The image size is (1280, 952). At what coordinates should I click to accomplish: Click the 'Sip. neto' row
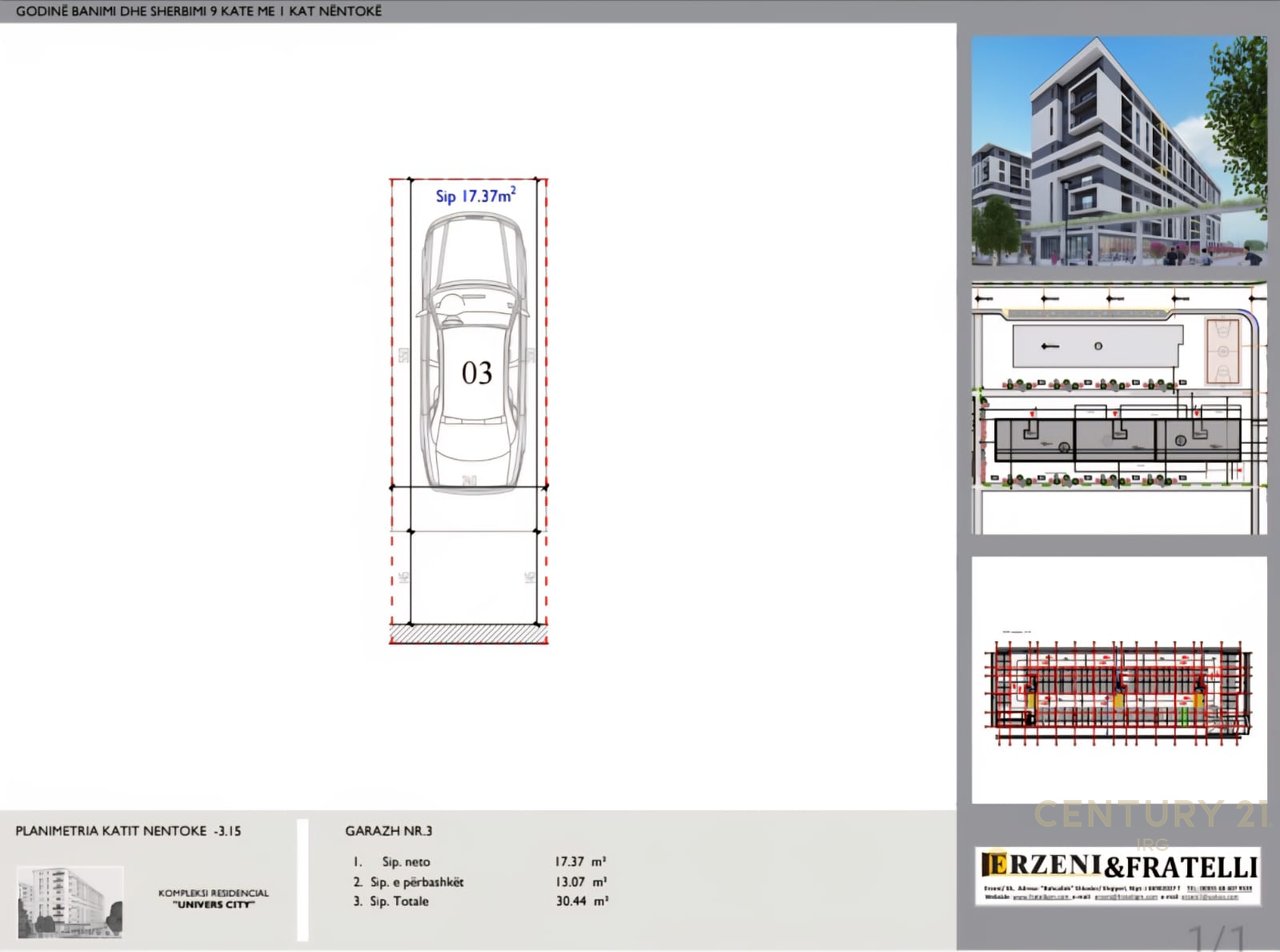coord(405,861)
